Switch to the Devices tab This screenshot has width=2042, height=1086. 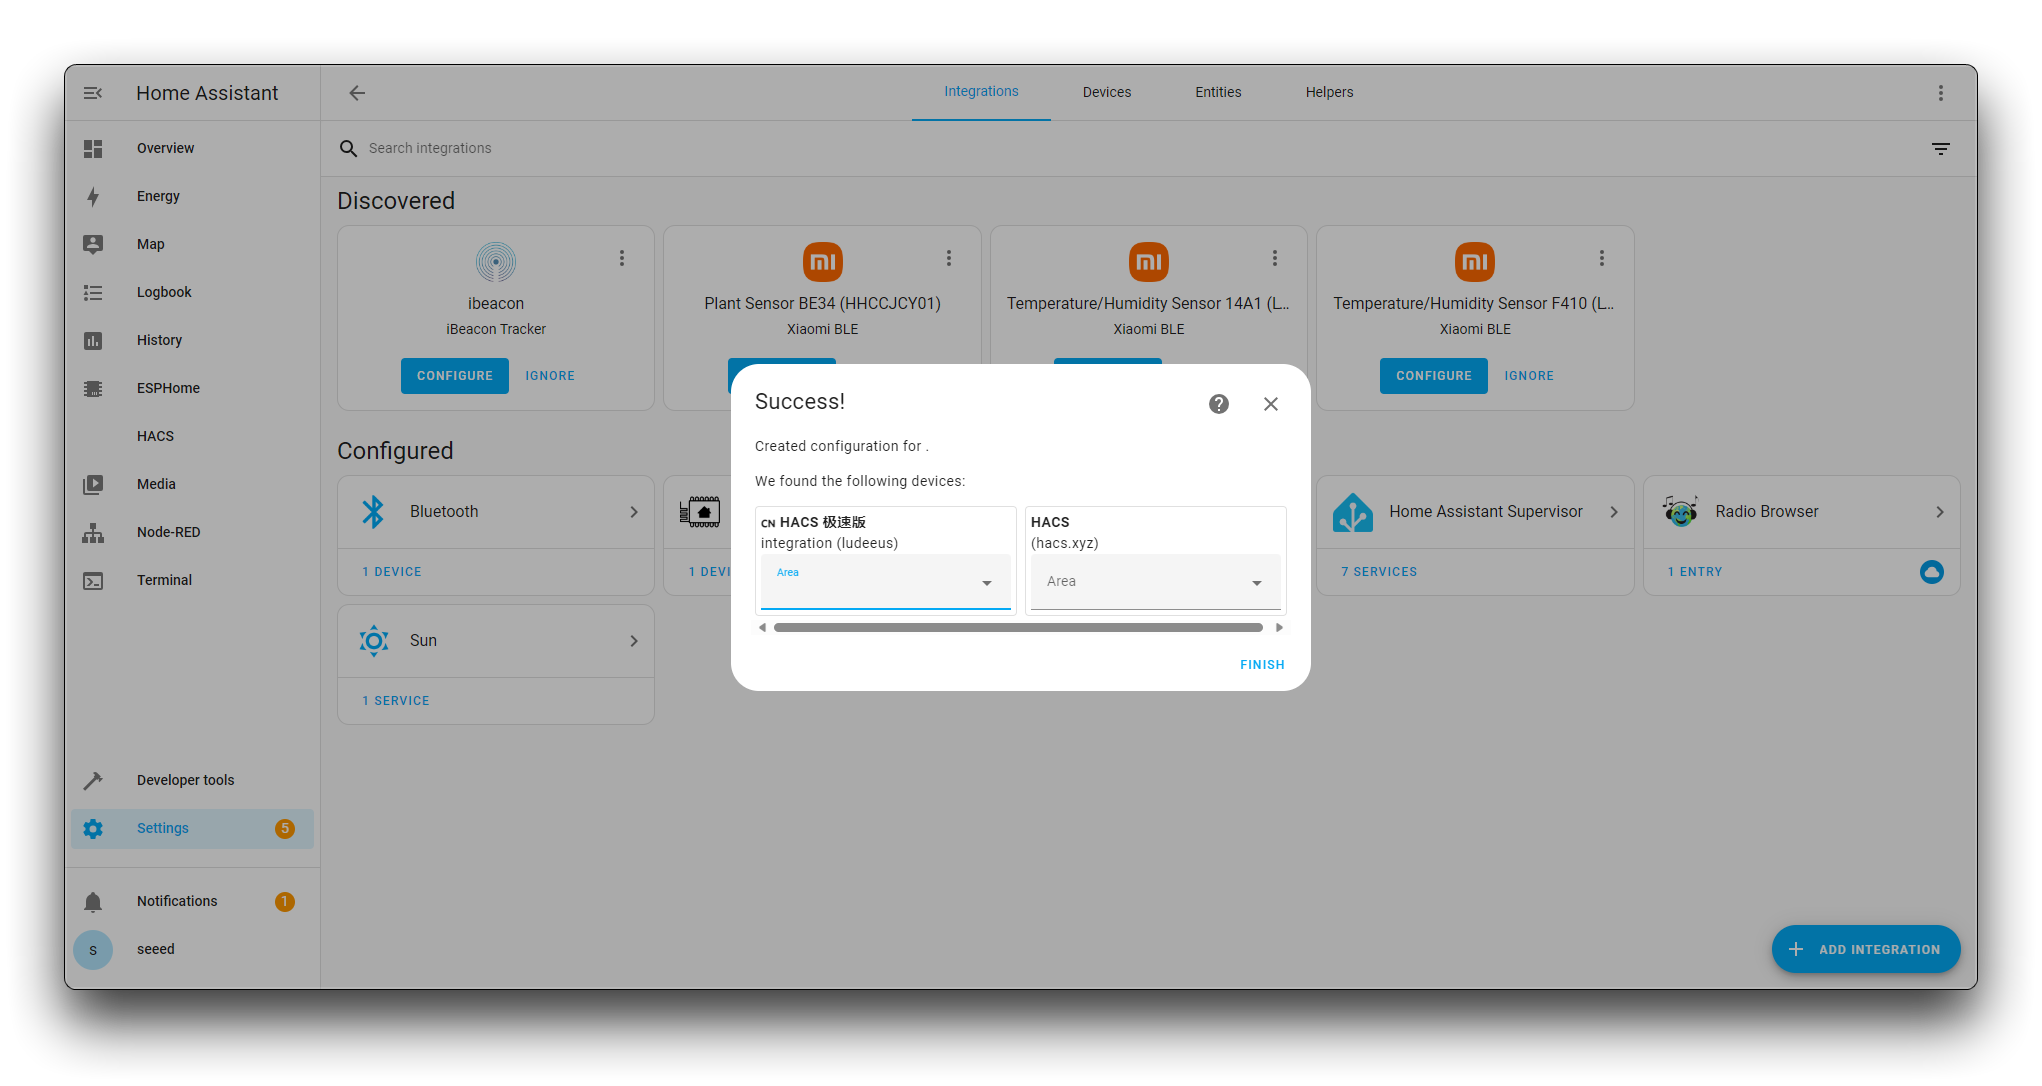(x=1106, y=92)
